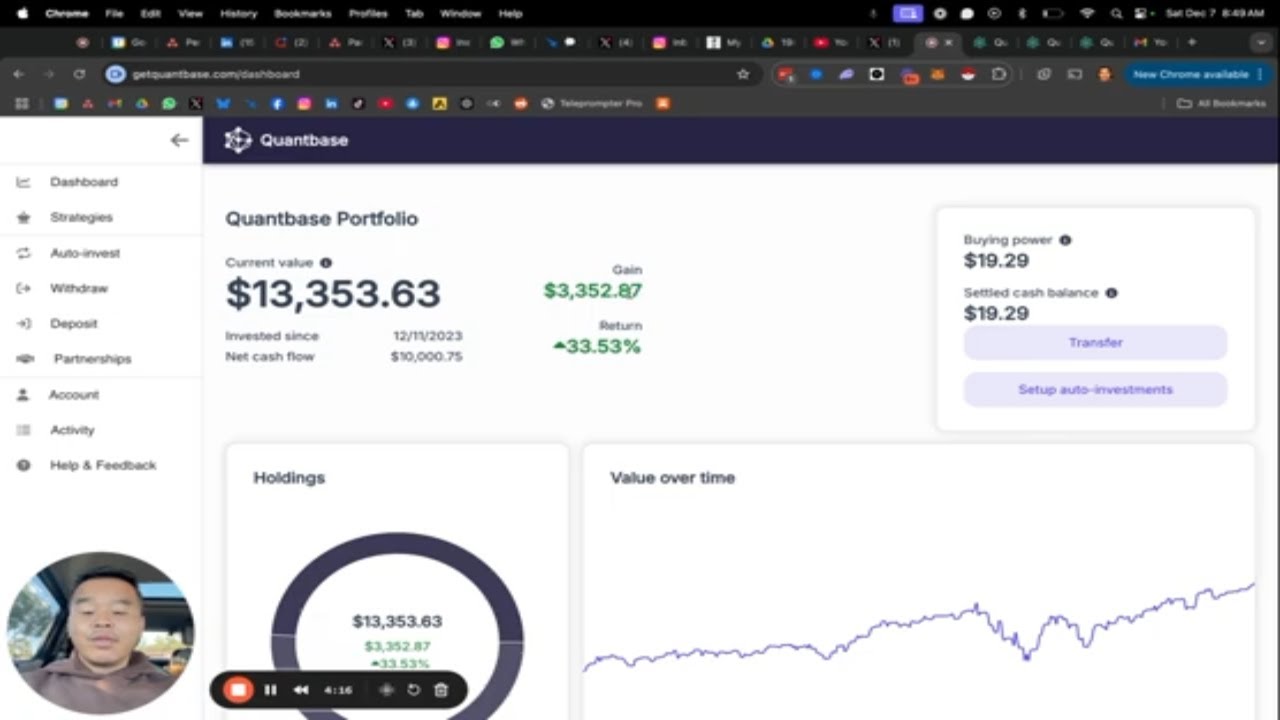Open the History menu
Screen dimensions: 1280x720
coord(238,14)
